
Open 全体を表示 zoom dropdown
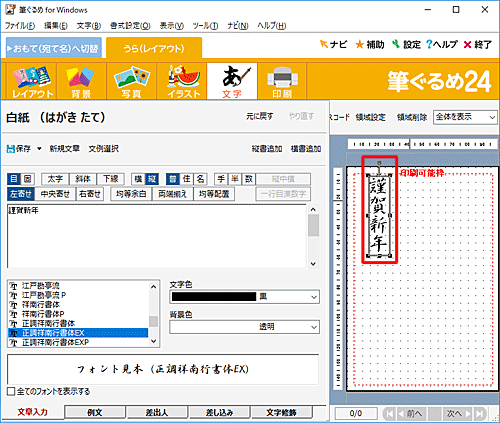(x=465, y=117)
